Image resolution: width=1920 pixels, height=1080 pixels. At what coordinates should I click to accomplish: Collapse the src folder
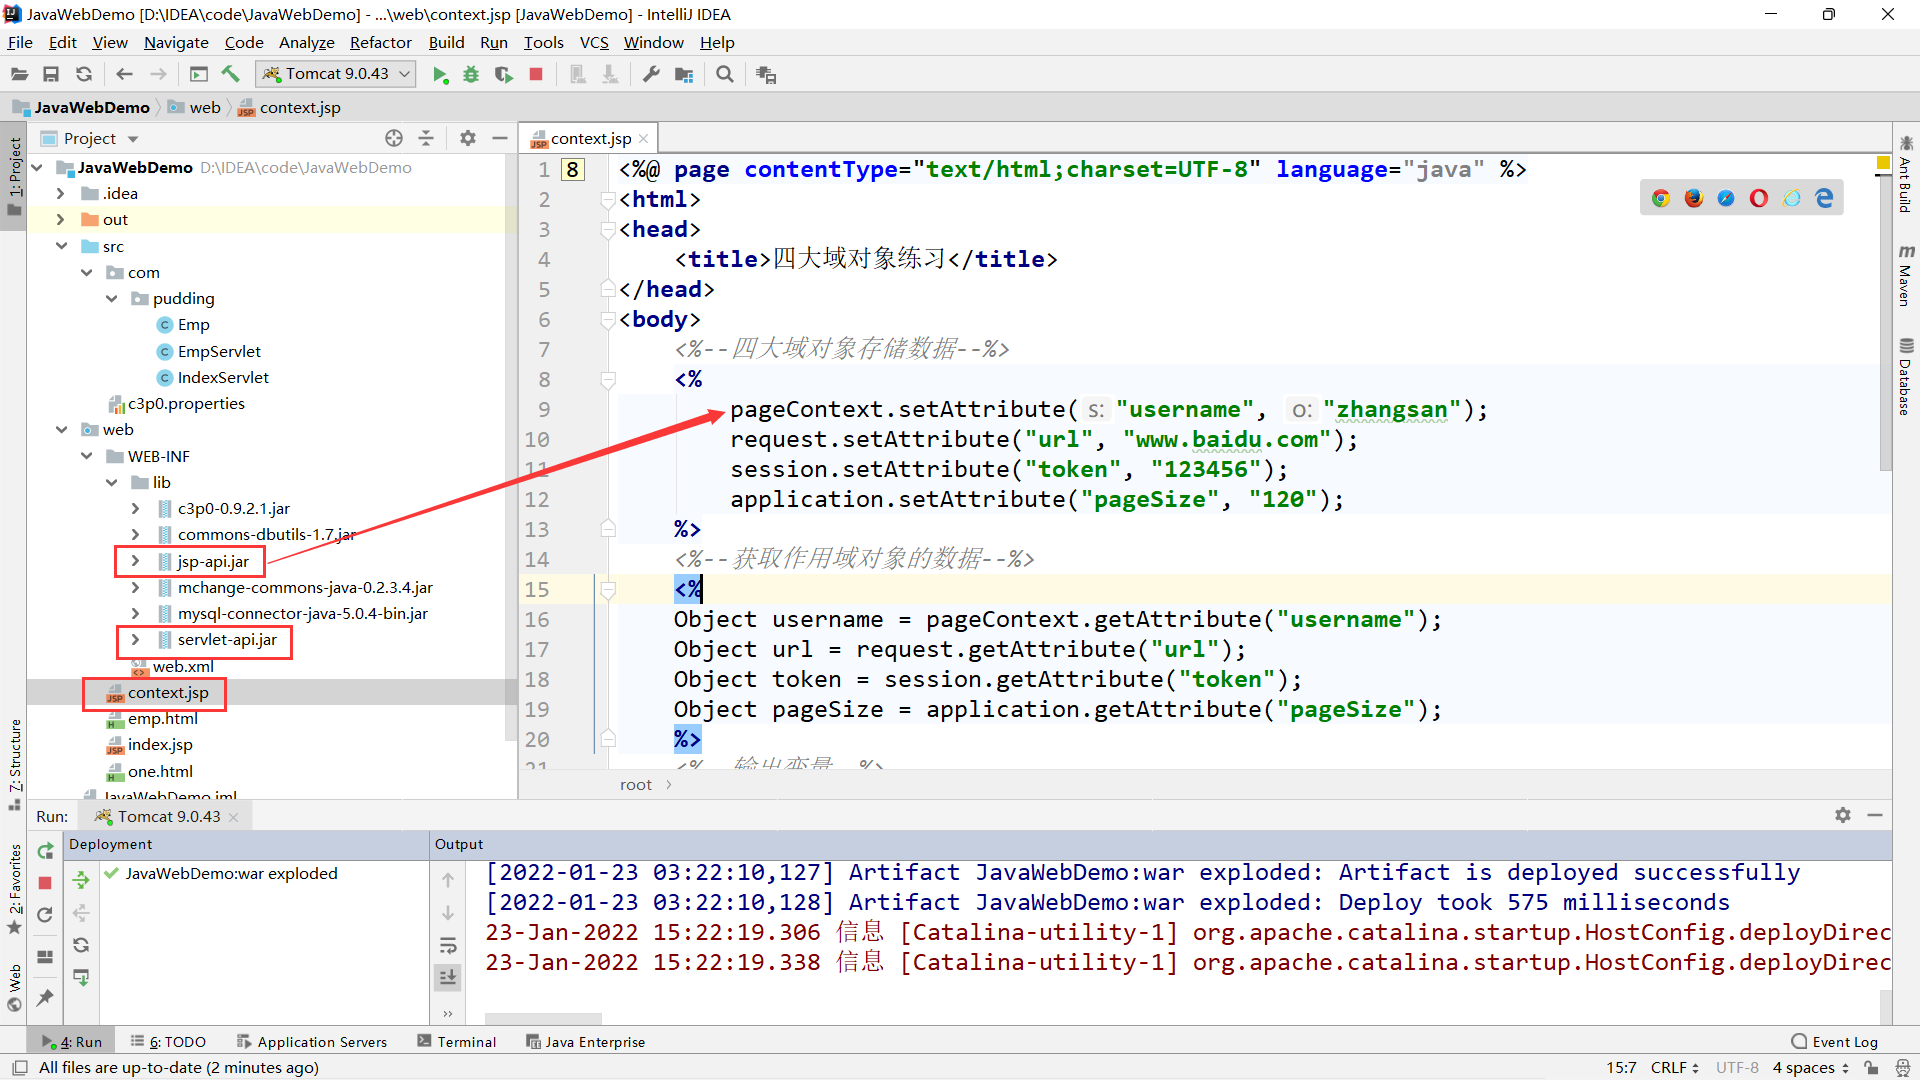pyautogui.click(x=62, y=246)
